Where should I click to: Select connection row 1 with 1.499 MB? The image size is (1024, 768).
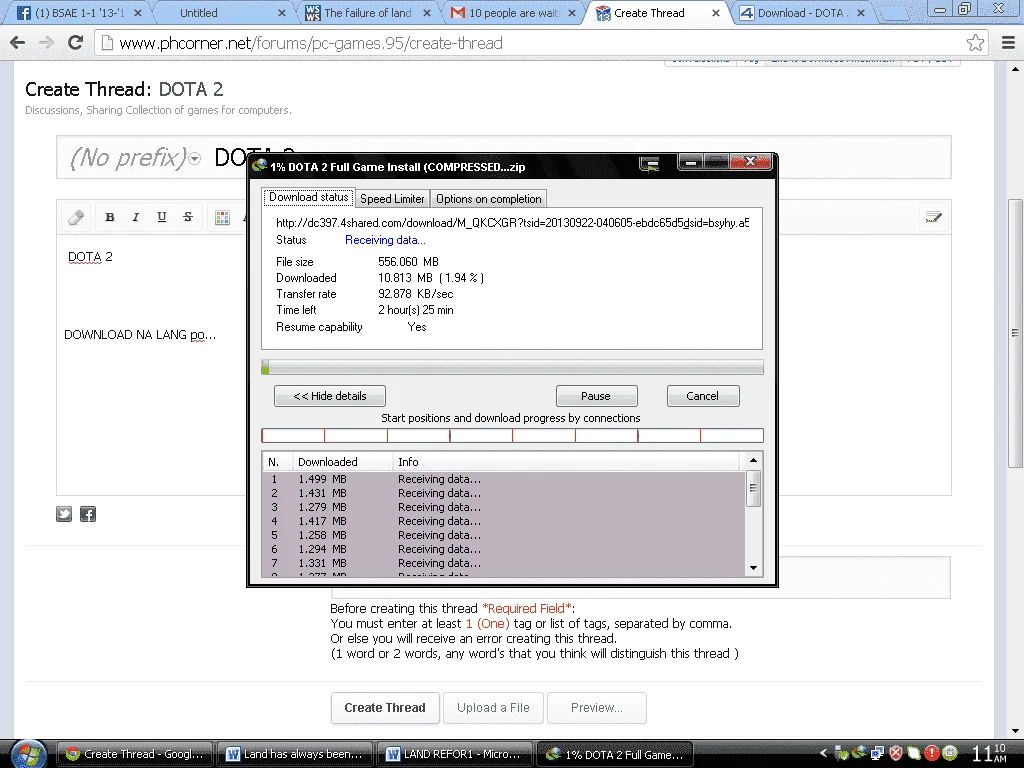(504, 479)
